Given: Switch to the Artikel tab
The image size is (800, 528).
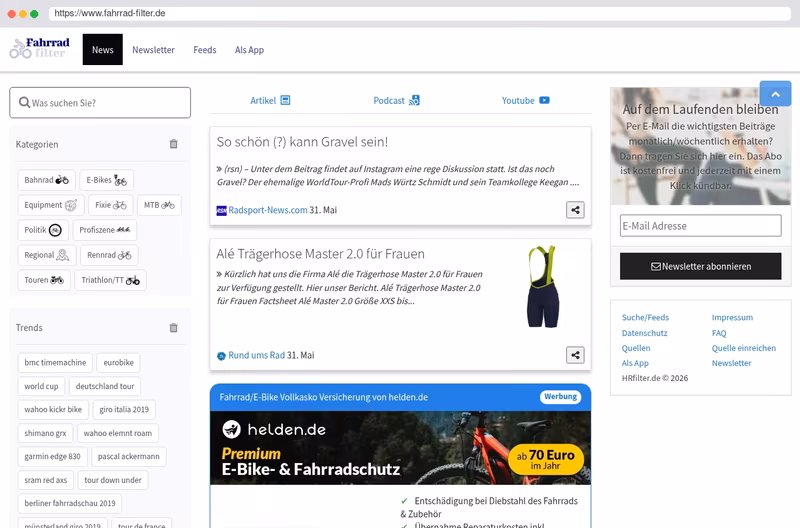Looking at the screenshot, I should (270, 100).
